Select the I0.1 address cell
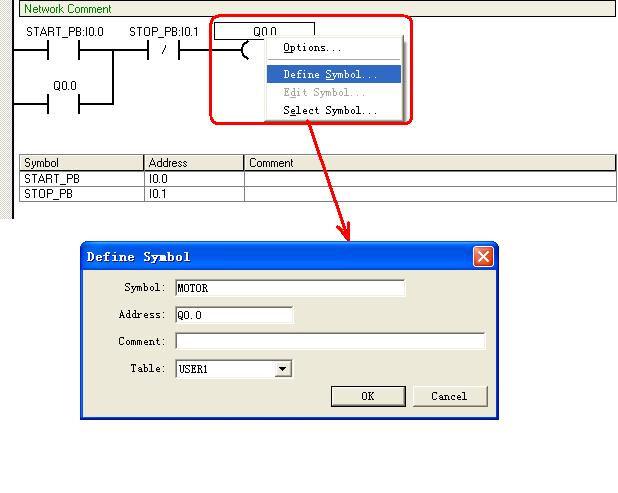Image resolution: width=618 pixels, height=493 pixels. [x=194, y=194]
